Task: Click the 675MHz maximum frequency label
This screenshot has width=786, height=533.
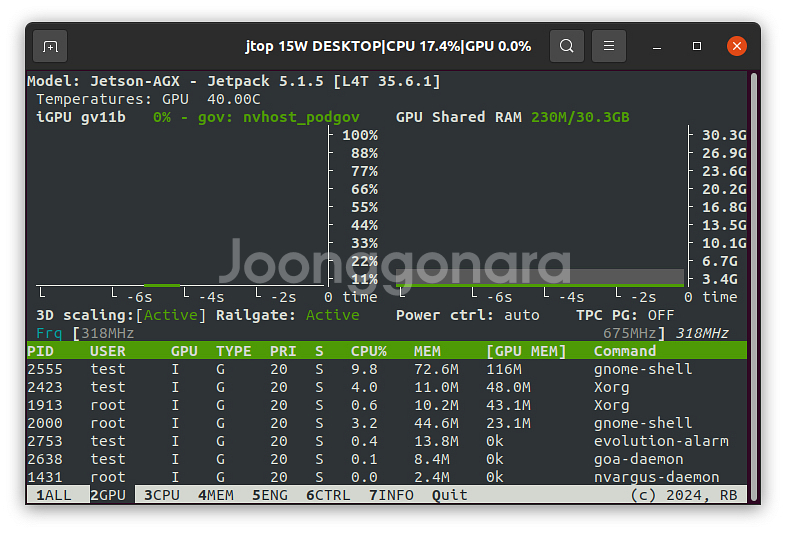Action: 630,333
